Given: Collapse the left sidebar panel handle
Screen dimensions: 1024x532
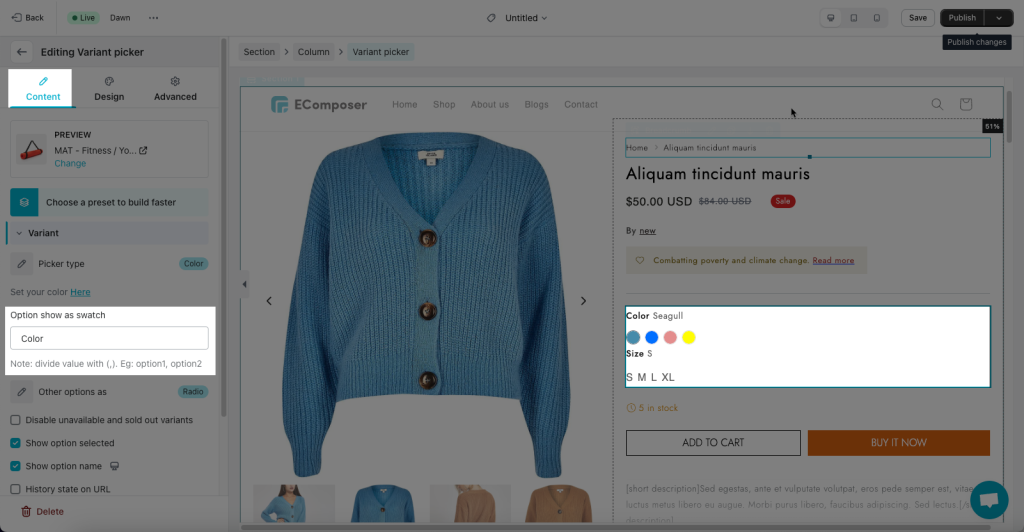Looking at the screenshot, I should [x=244, y=284].
